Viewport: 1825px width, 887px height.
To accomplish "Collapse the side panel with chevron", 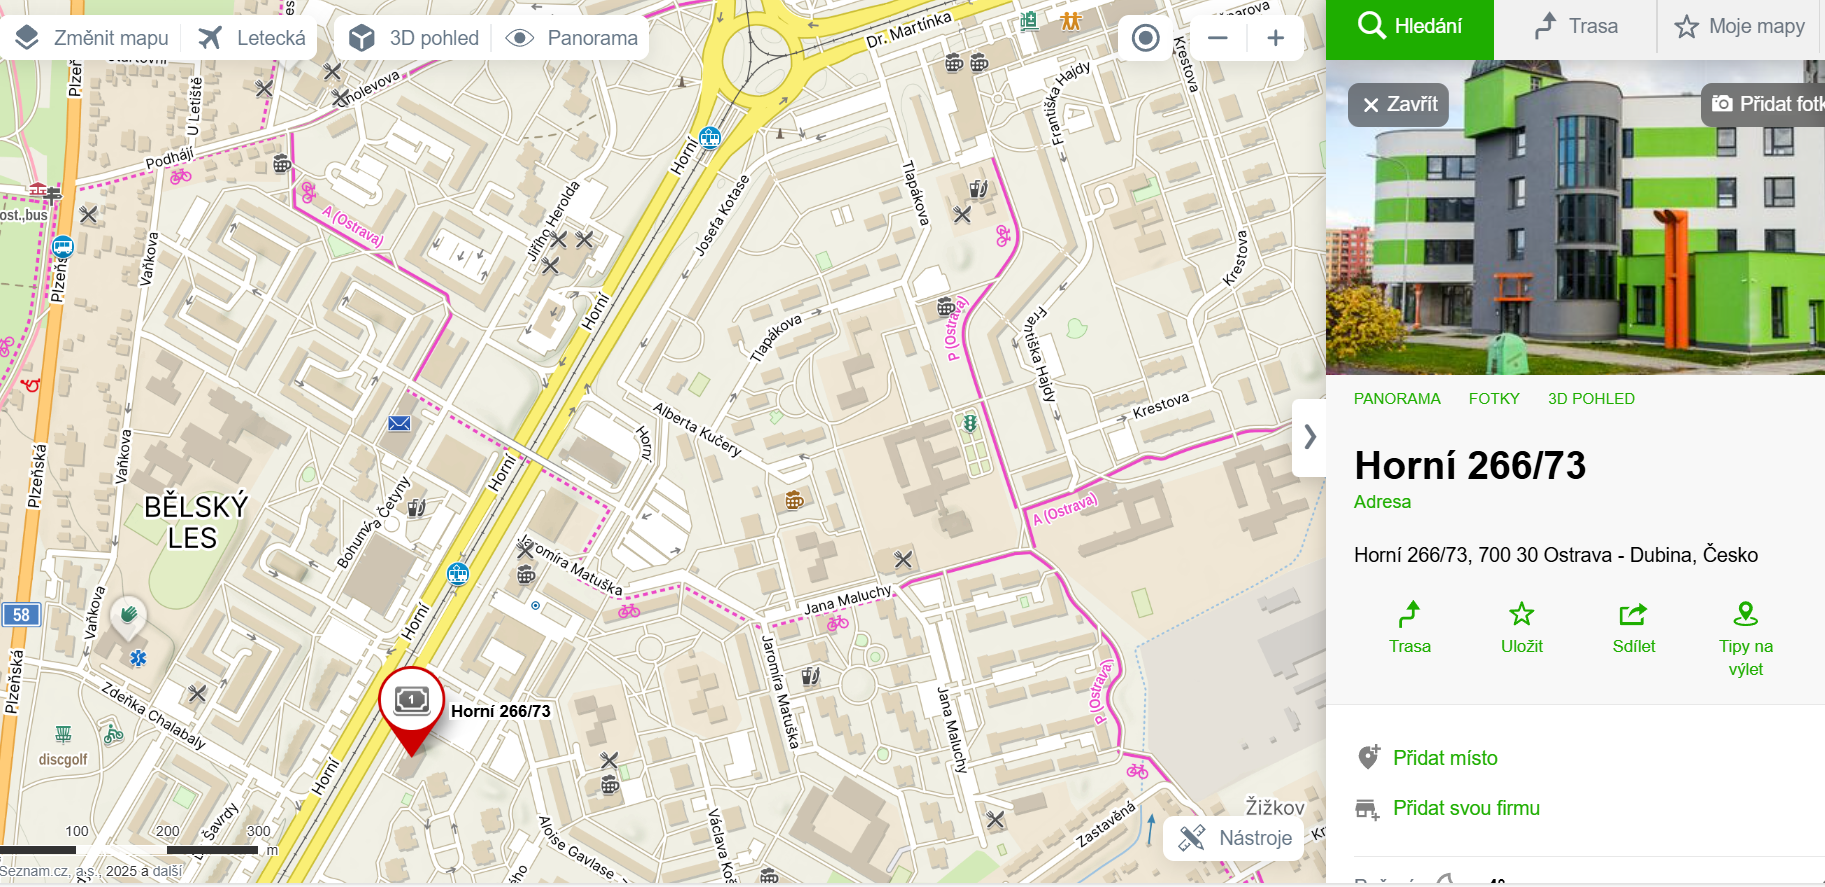I will tap(1309, 437).
